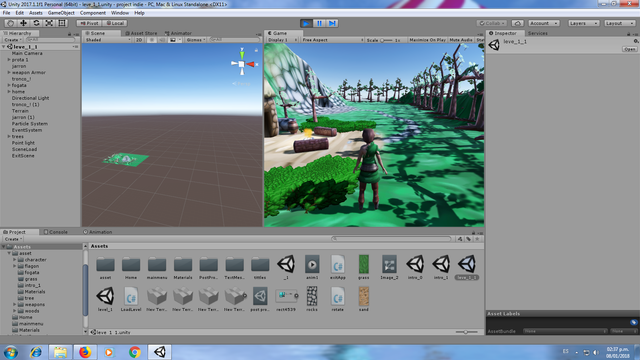Open the Free Aspect dropdown

coord(332,40)
